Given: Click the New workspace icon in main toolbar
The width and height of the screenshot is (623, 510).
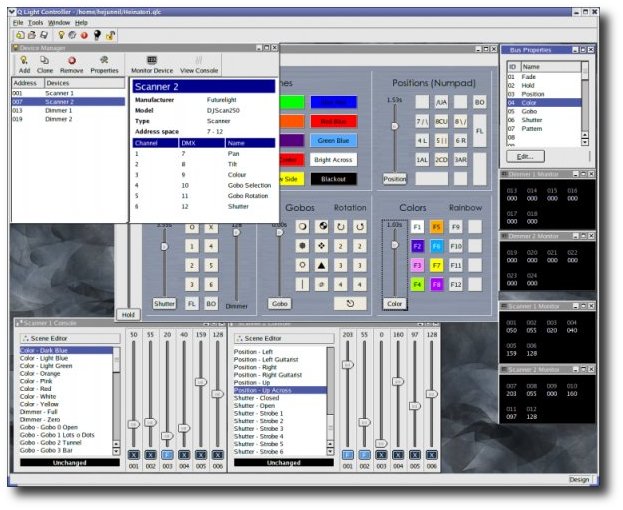Looking at the screenshot, I should point(20,35).
